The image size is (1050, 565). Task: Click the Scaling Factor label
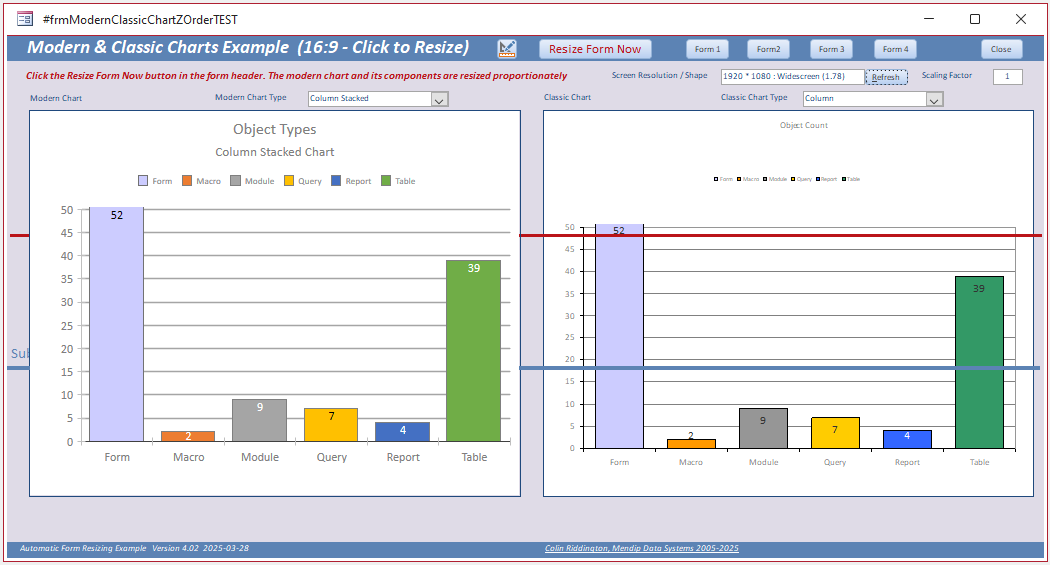(x=946, y=75)
